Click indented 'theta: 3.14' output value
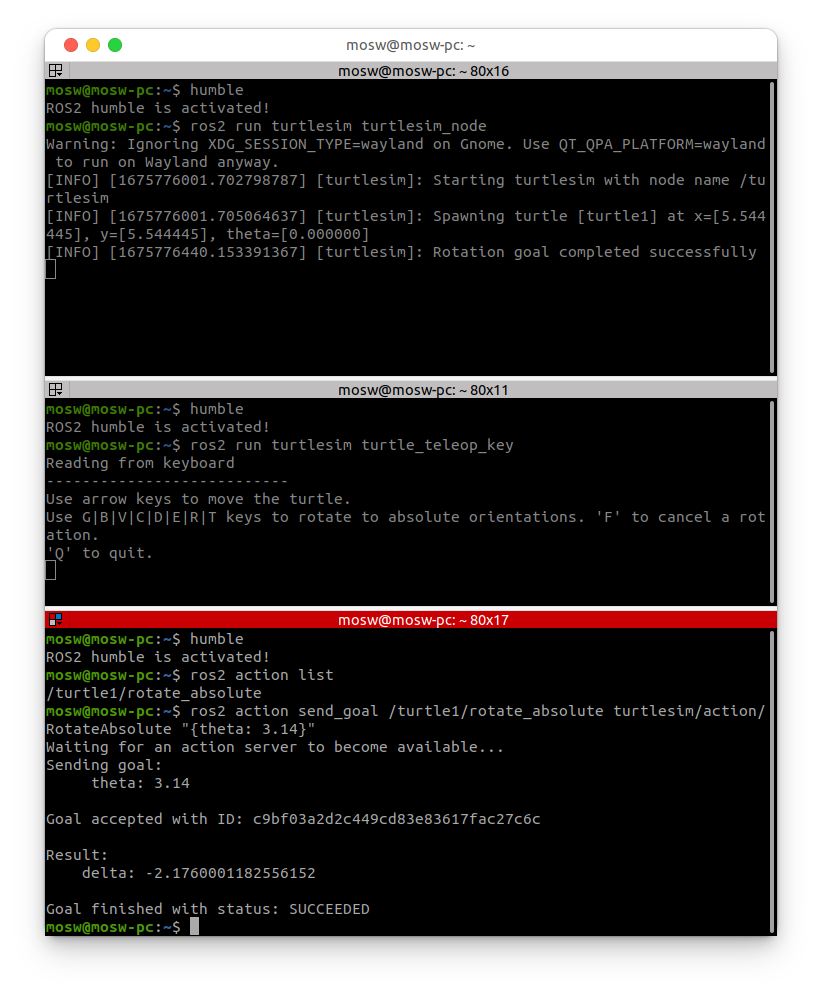The image size is (822, 997). pyautogui.click(x=140, y=783)
